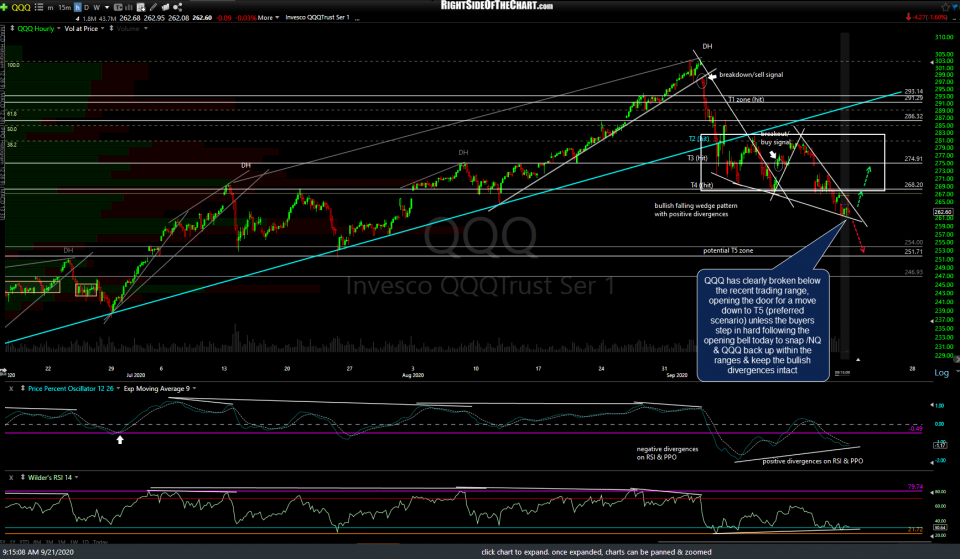This screenshot has height=559, width=960.
Task: Remove the Price Percent Oscillator pane with X
Action: click(x=11, y=389)
